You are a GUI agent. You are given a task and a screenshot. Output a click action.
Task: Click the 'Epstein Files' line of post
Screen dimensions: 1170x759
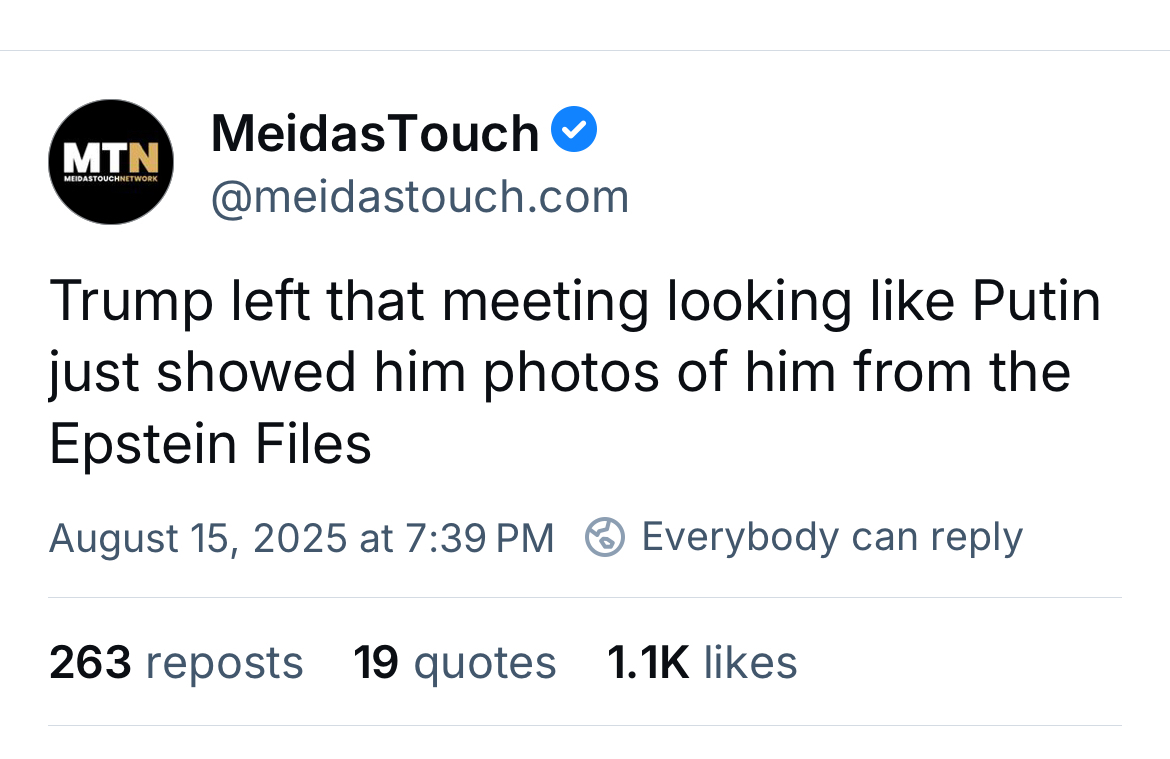[x=210, y=444]
